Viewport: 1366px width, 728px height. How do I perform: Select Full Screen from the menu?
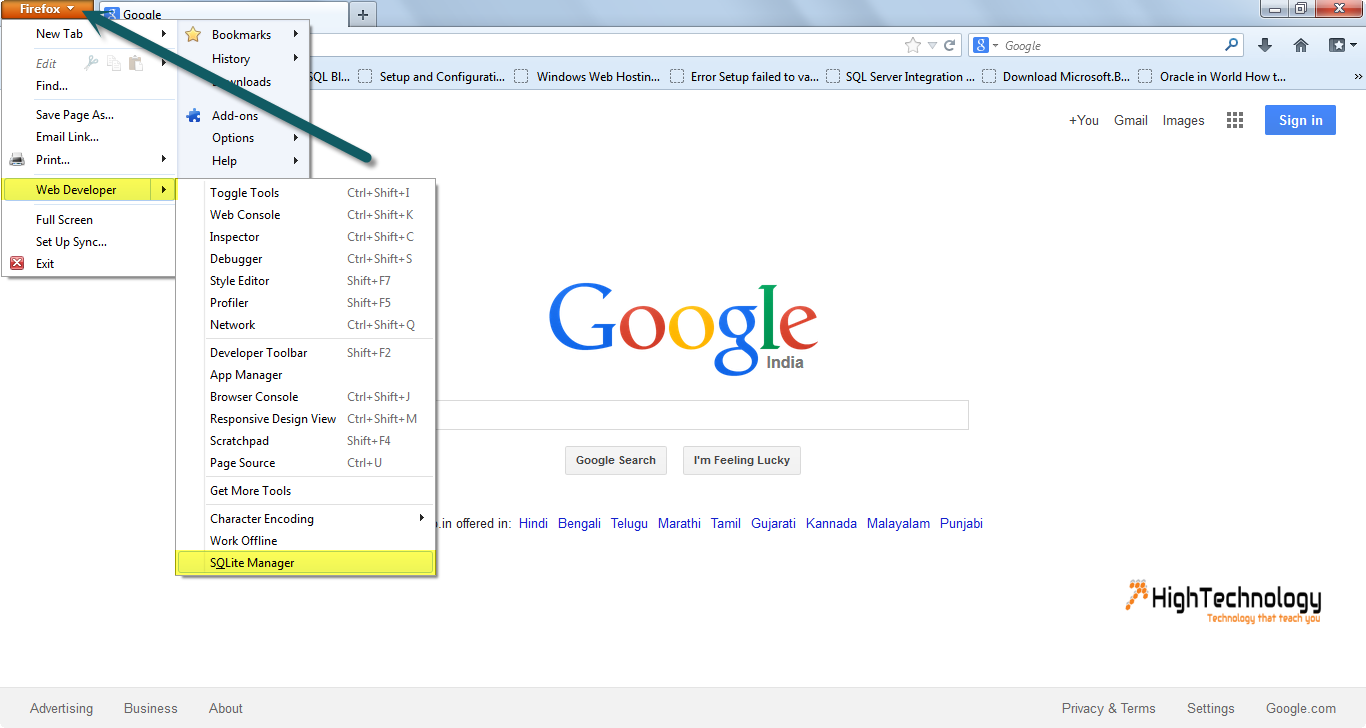click(64, 220)
